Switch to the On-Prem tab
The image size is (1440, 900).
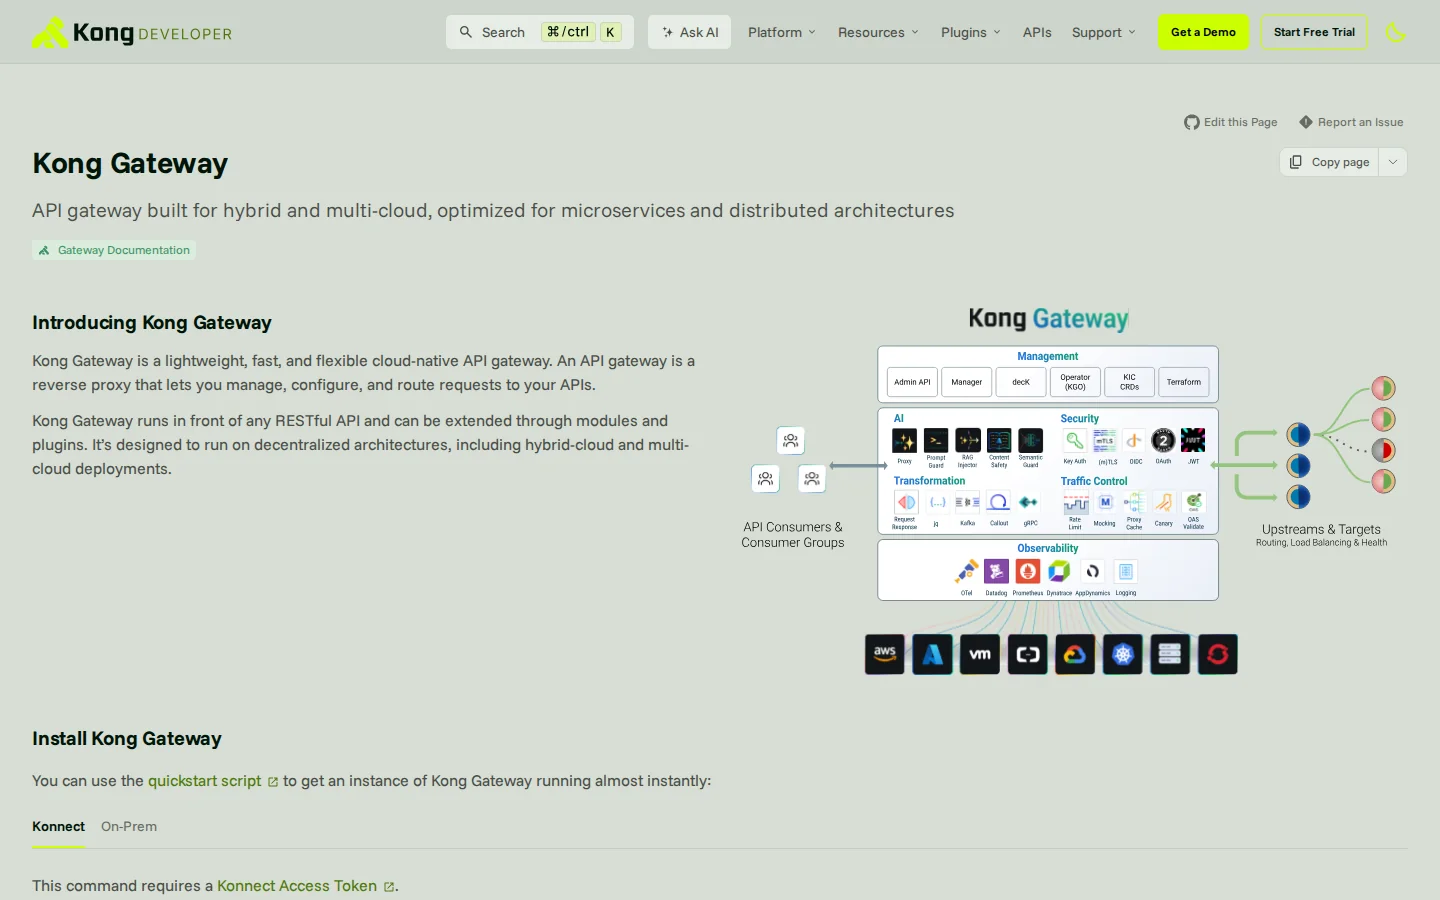tap(129, 826)
